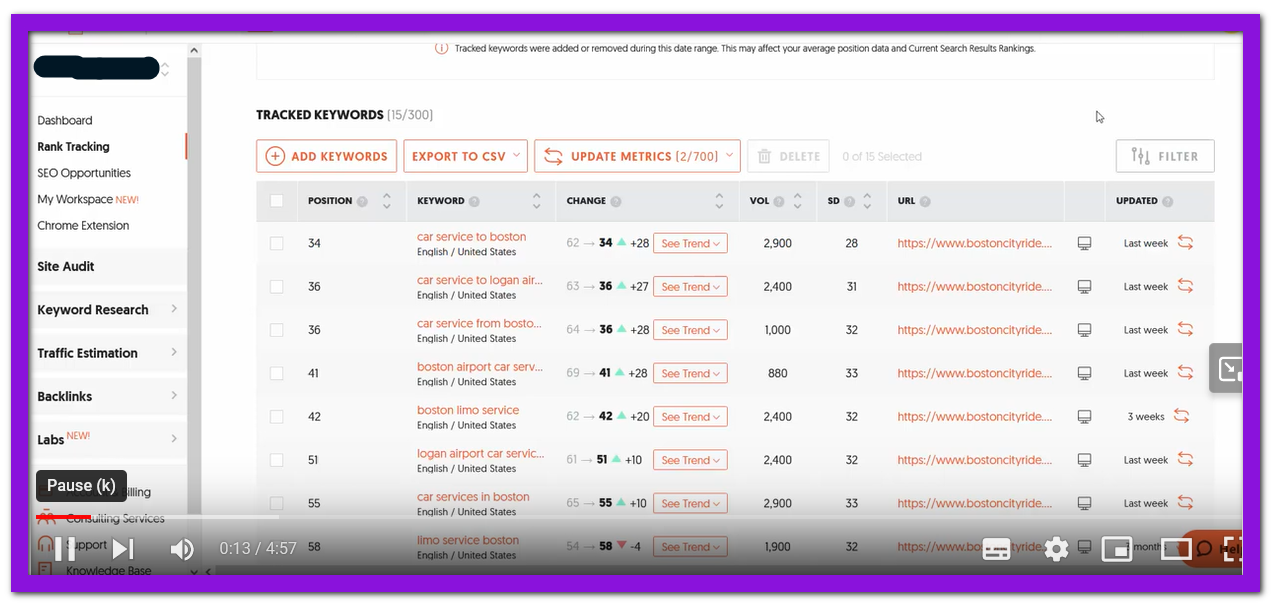Open URL link in boston limo service row
This screenshot has width=1275, height=608.
[975, 416]
